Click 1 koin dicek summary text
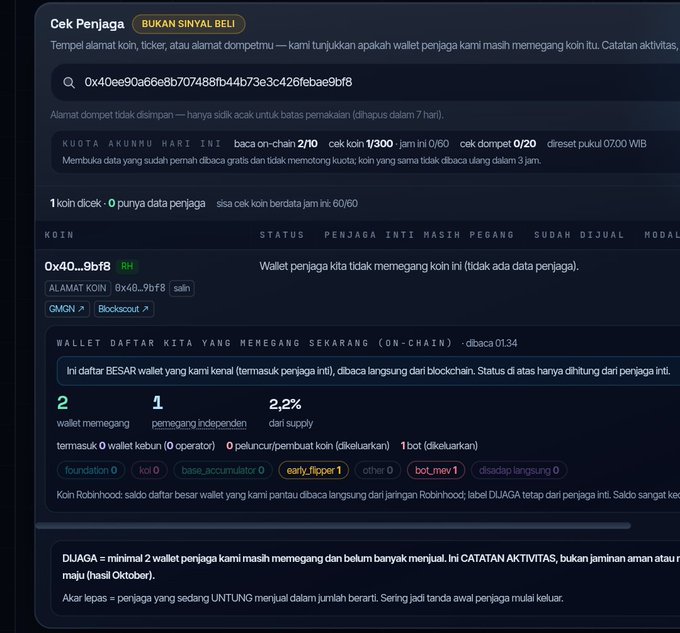This screenshot has width=680, height=633. click(x=75, y=203)
